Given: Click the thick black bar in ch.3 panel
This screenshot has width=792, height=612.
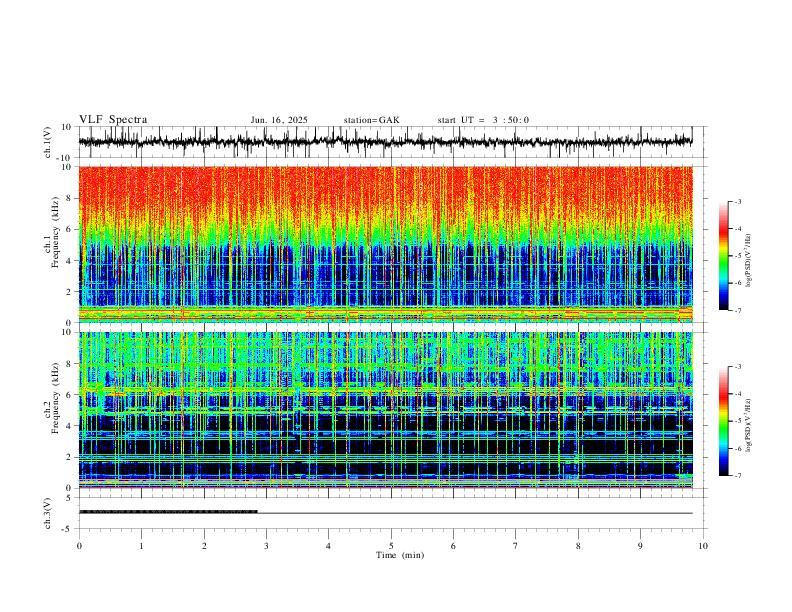Looking at the screenshot, I should pos(168,512).
